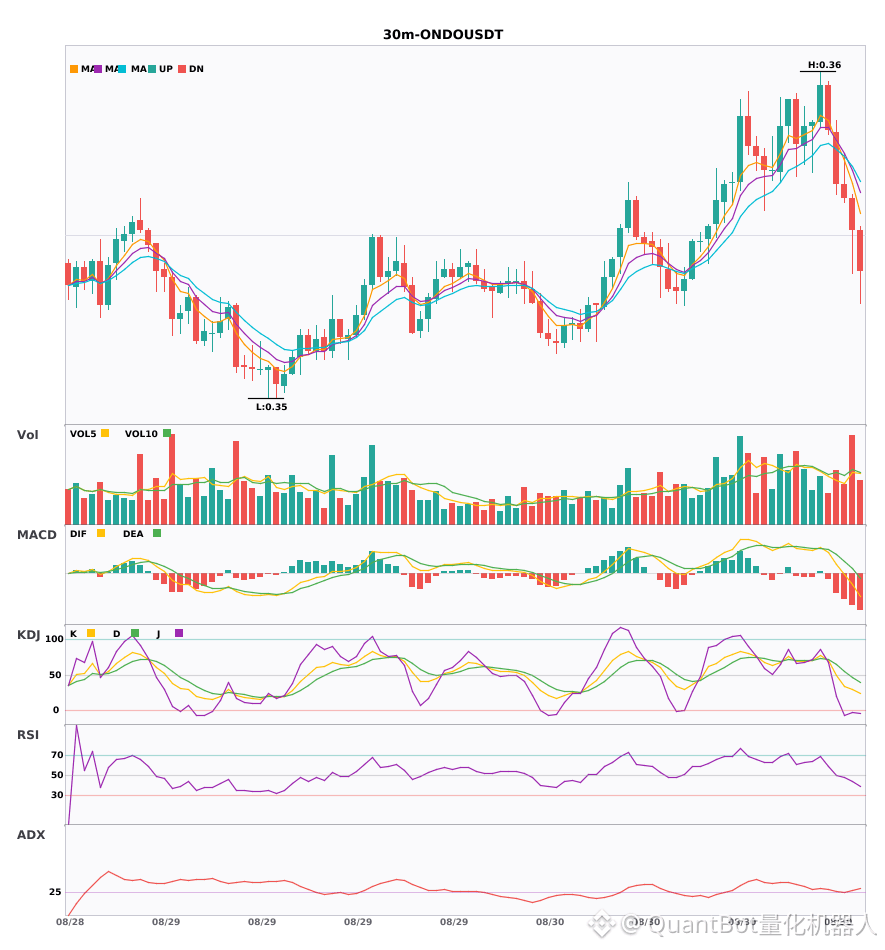Click the L:0.35 low price label
Viewport: 885px width, 950px height.
tap(271, 407)
